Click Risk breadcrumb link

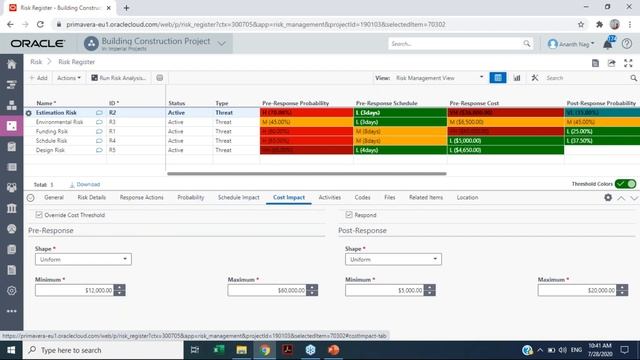tap(36, 62)
